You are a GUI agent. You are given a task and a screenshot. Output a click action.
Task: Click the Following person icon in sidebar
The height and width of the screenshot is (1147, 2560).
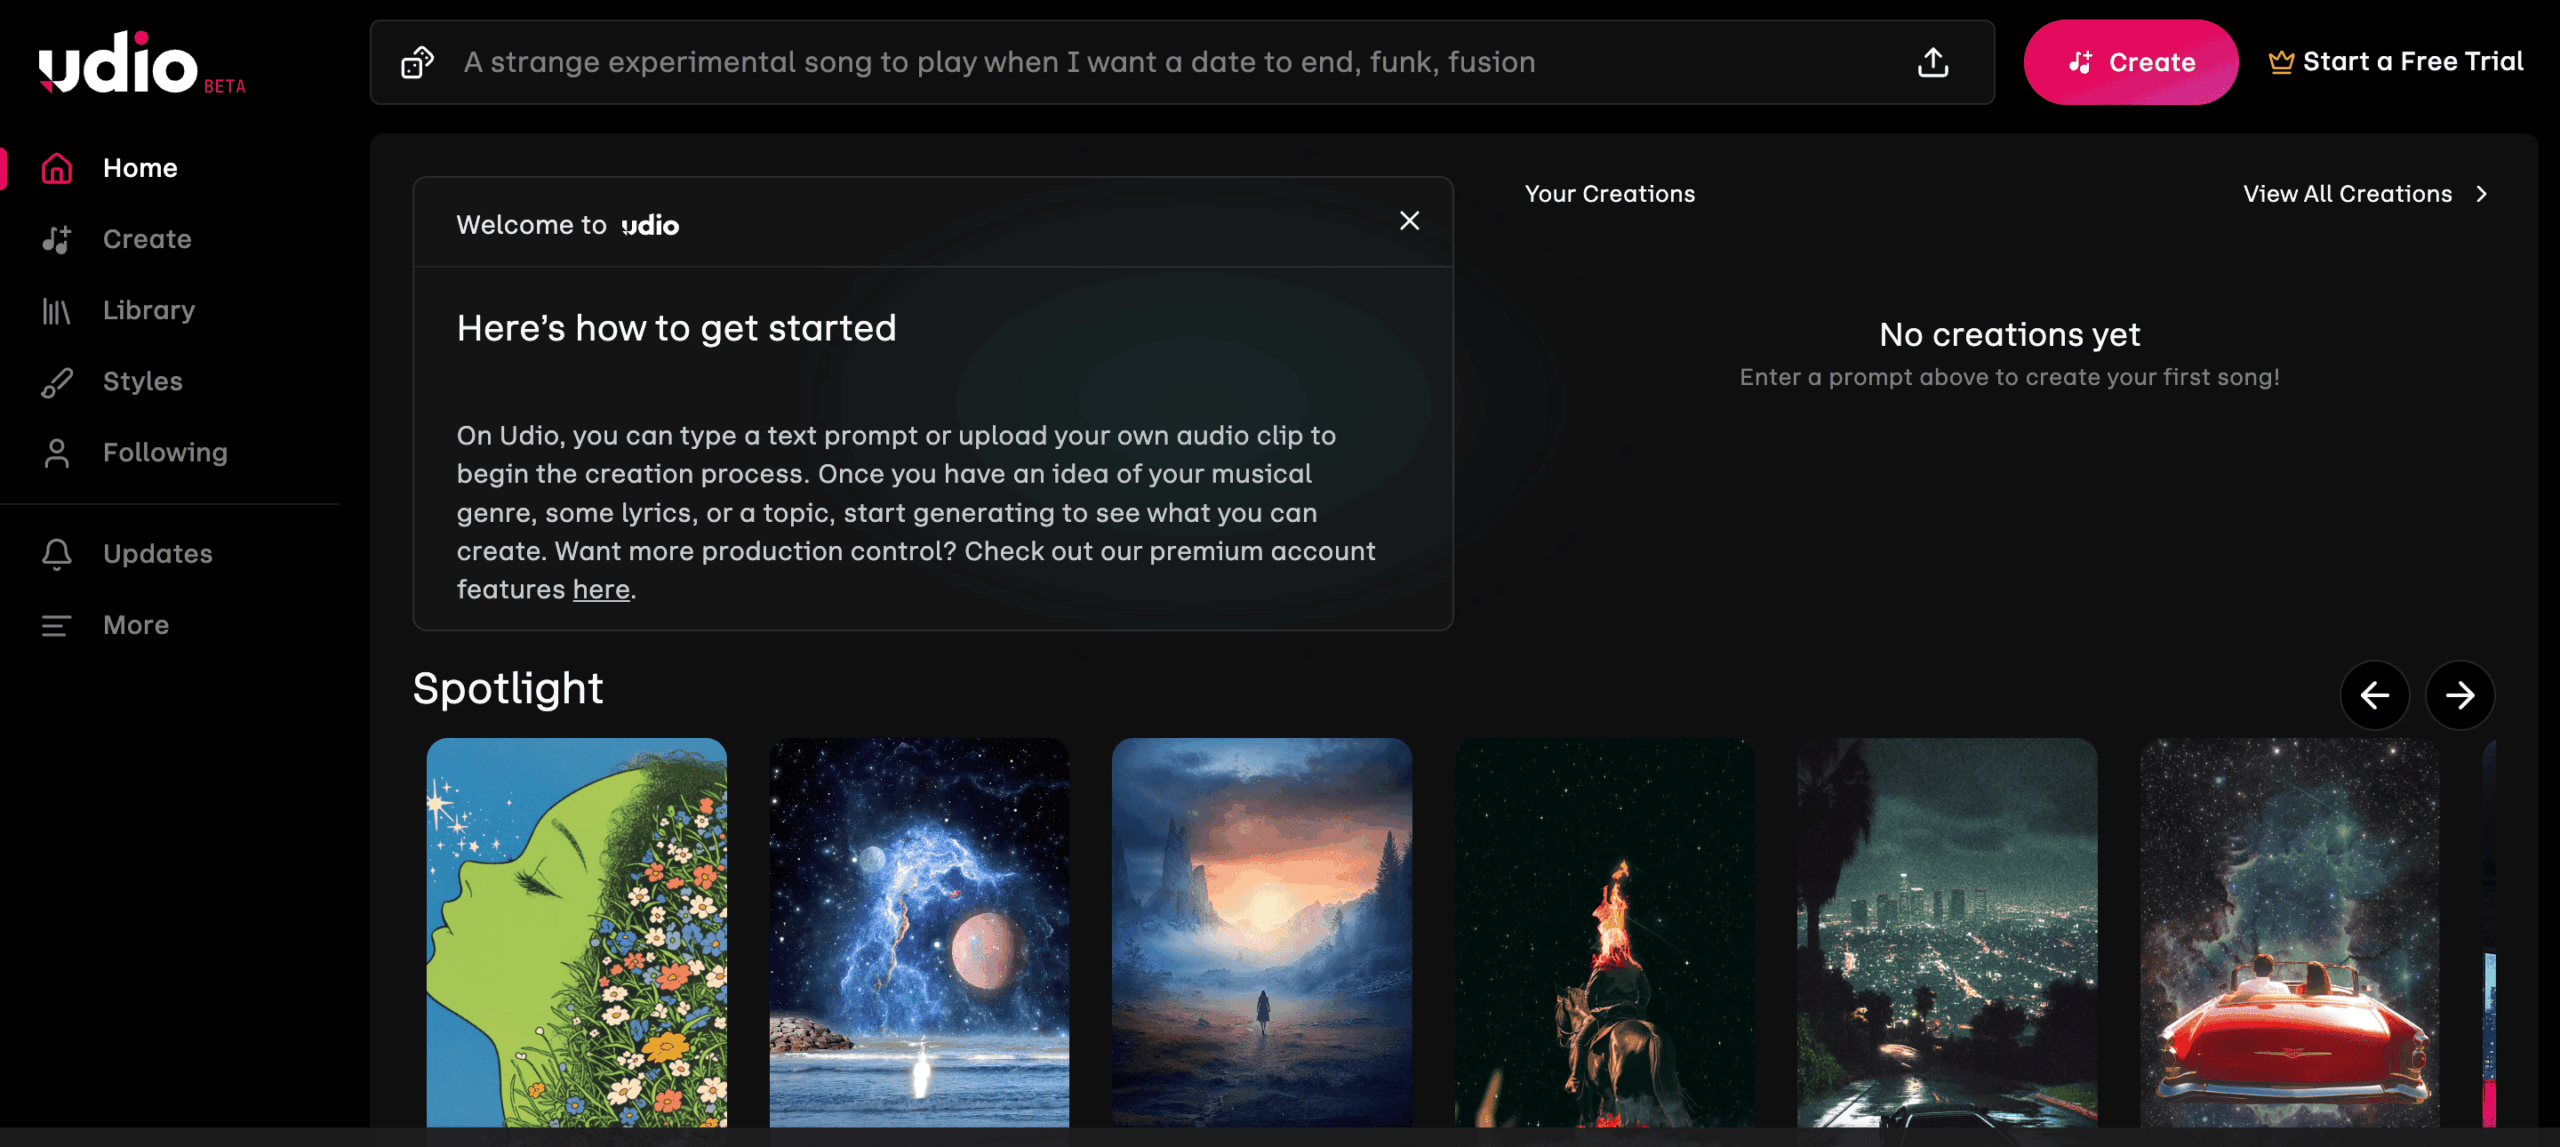(57, 453)
